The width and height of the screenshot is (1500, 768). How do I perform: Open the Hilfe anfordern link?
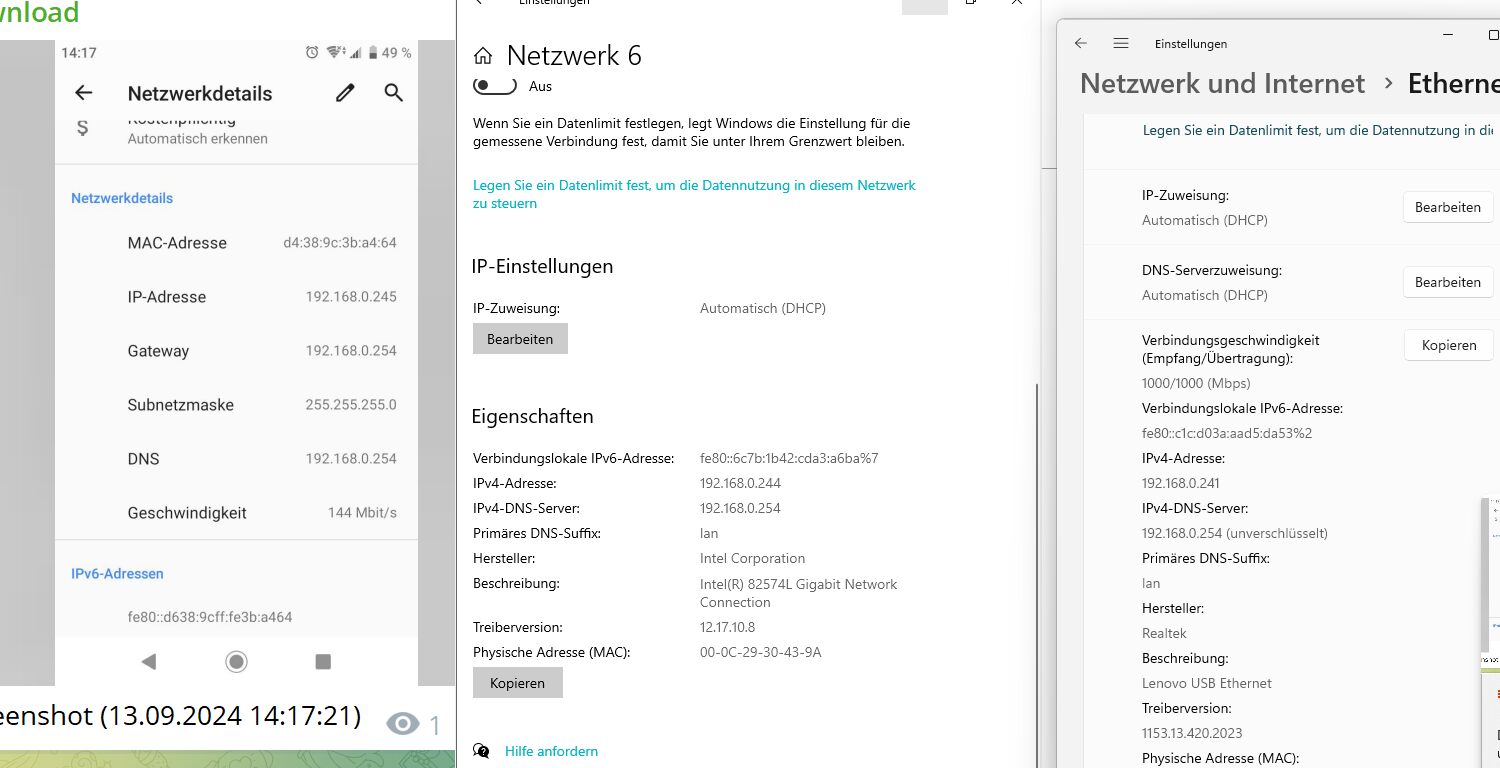coord(551,751)
